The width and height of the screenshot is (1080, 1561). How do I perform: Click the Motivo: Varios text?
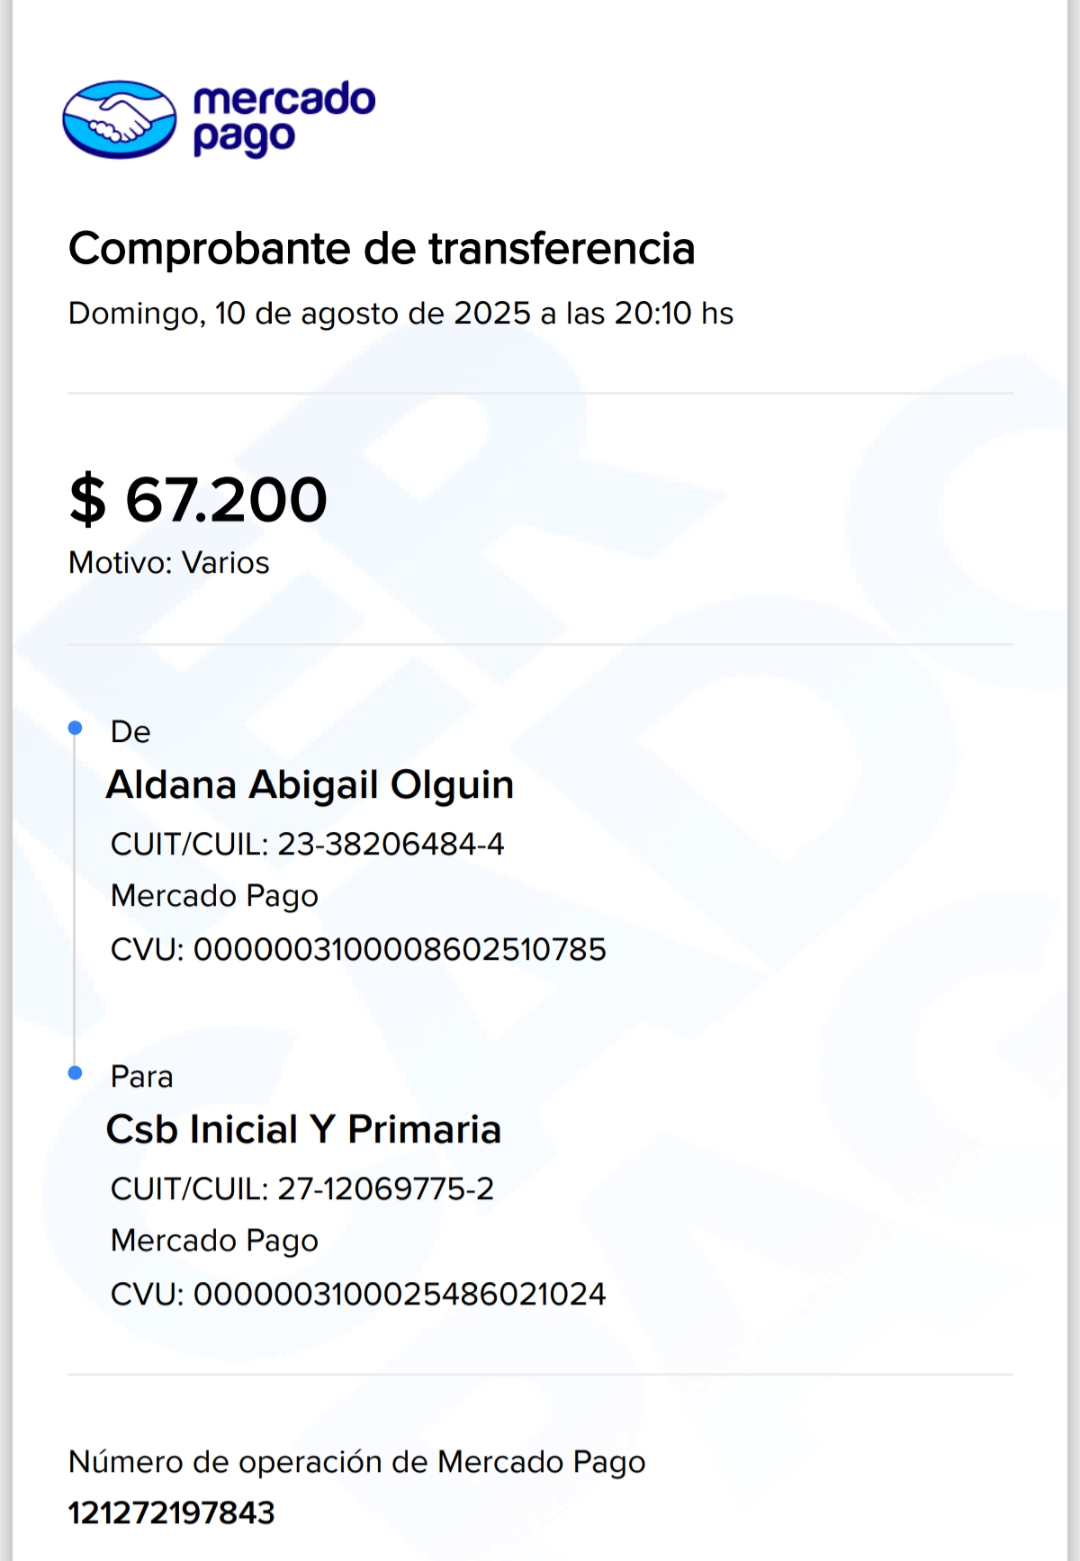pyautogui.click(x=169, y=563)
